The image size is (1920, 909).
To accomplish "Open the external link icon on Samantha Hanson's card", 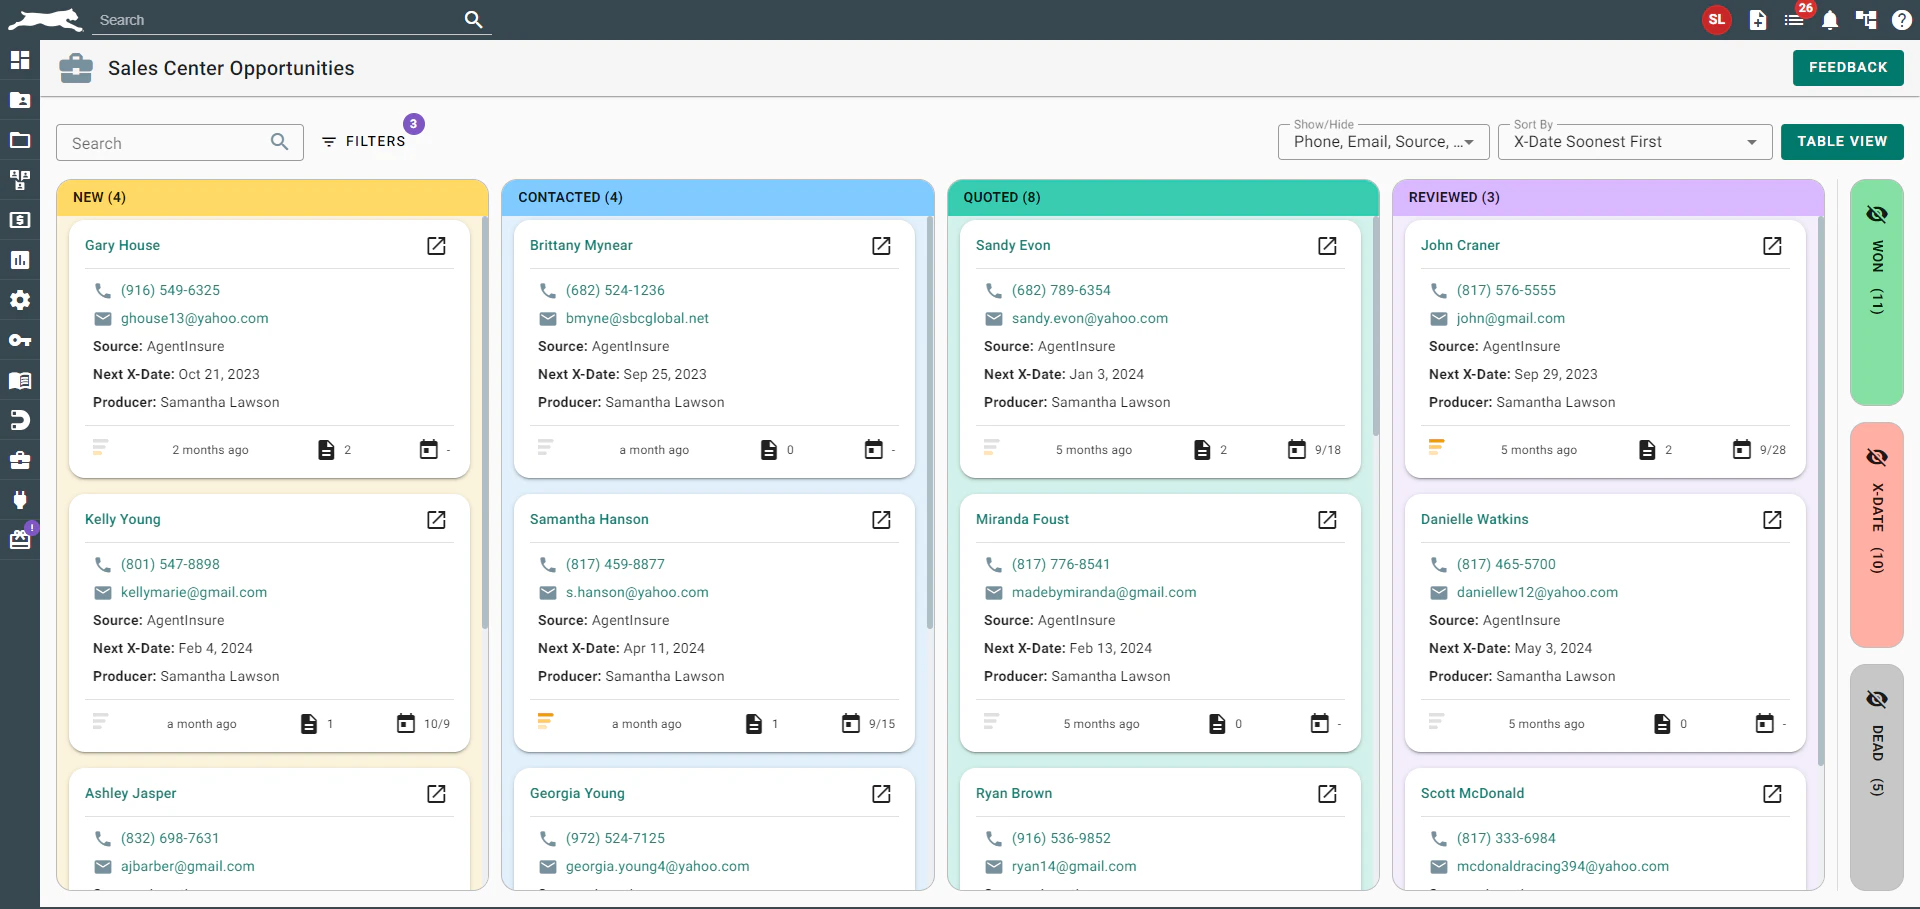I will pyautogui.click(x=881, y=520).
